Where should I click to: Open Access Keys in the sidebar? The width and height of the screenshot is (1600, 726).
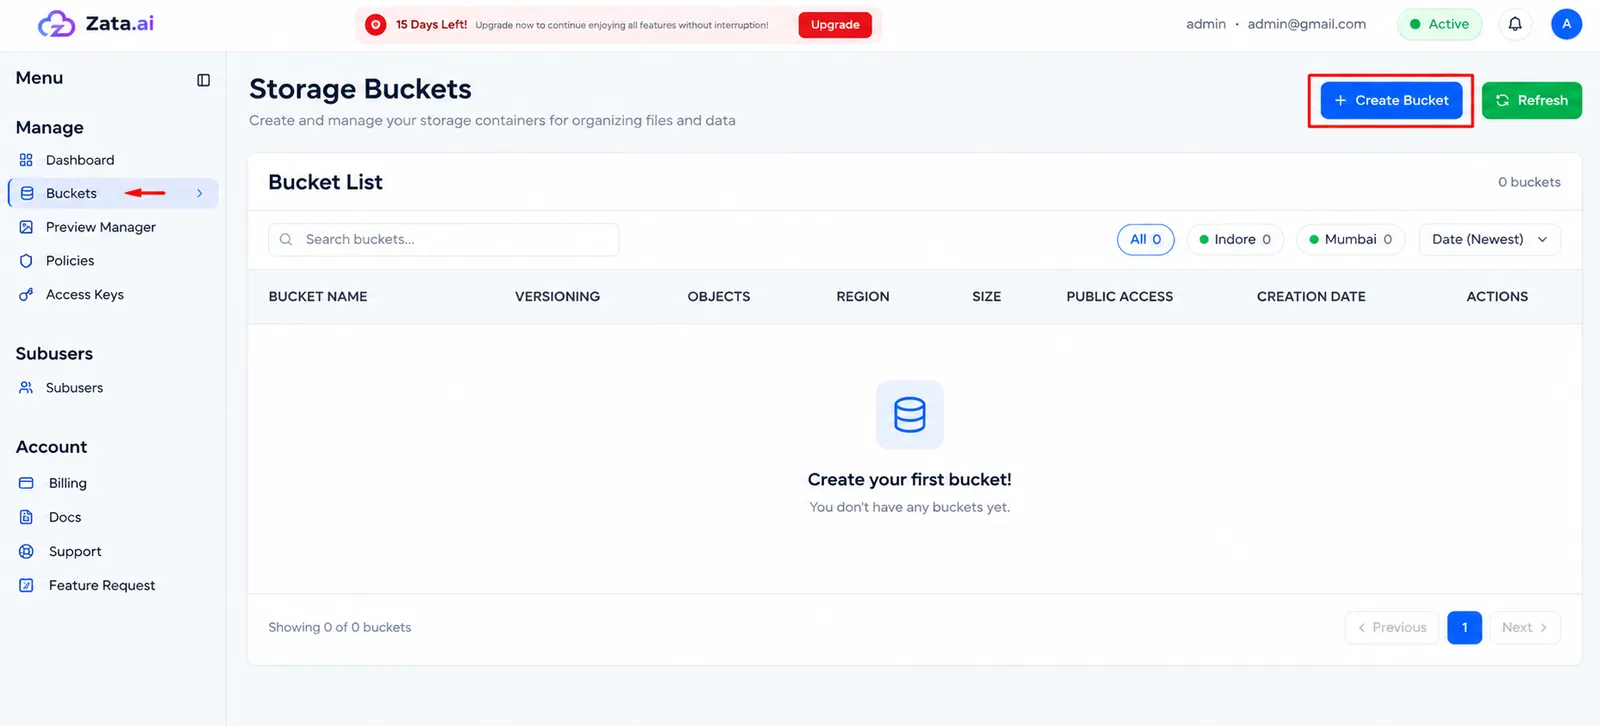tap(85, 295)
